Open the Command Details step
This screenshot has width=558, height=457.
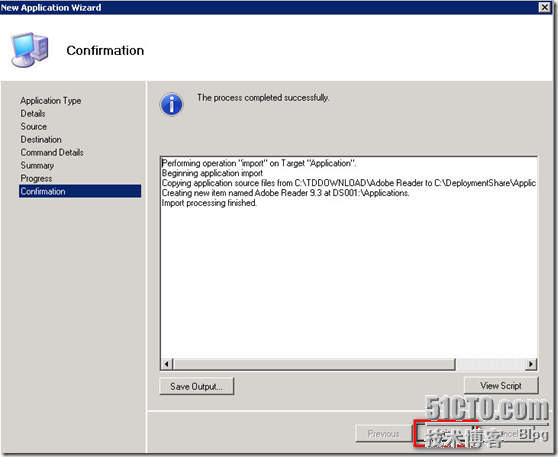click(x=52, y=152)
